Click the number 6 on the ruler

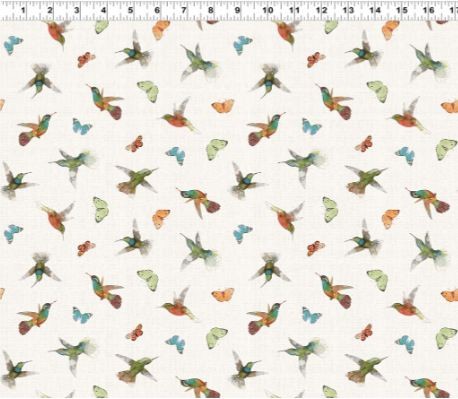pyautogui.click(x=157, y=10)
